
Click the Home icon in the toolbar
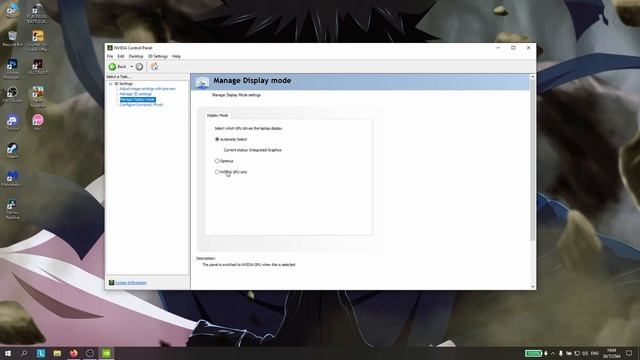pyautogui.click(x=154, y=67)
